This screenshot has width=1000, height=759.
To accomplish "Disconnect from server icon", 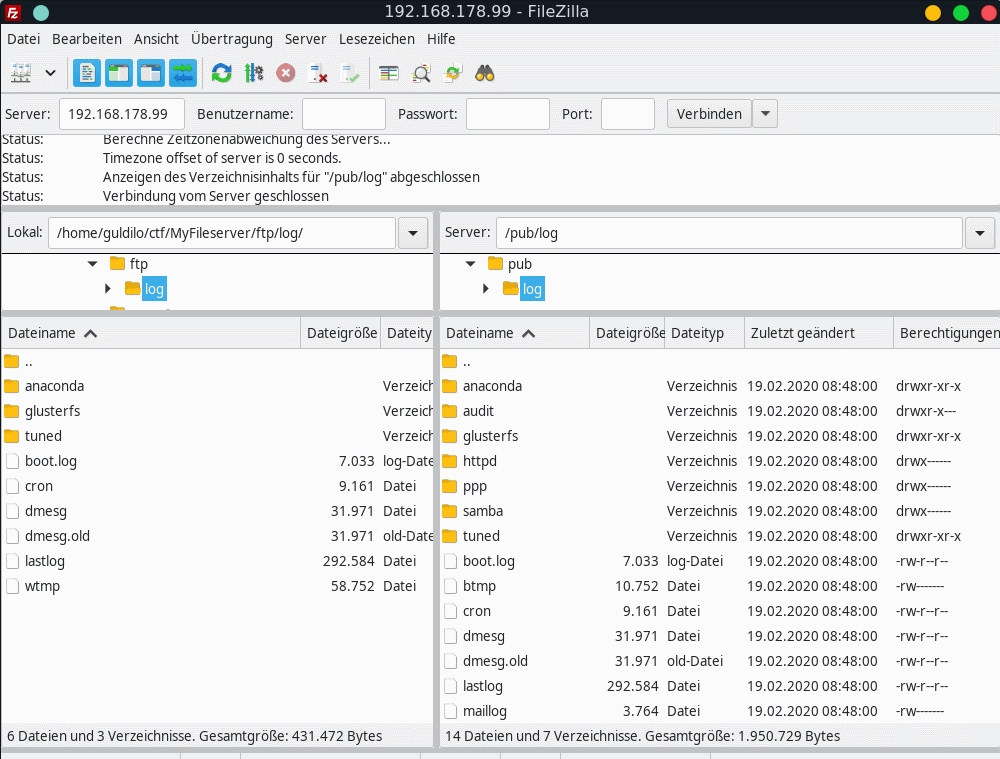I will coord(318,73).
